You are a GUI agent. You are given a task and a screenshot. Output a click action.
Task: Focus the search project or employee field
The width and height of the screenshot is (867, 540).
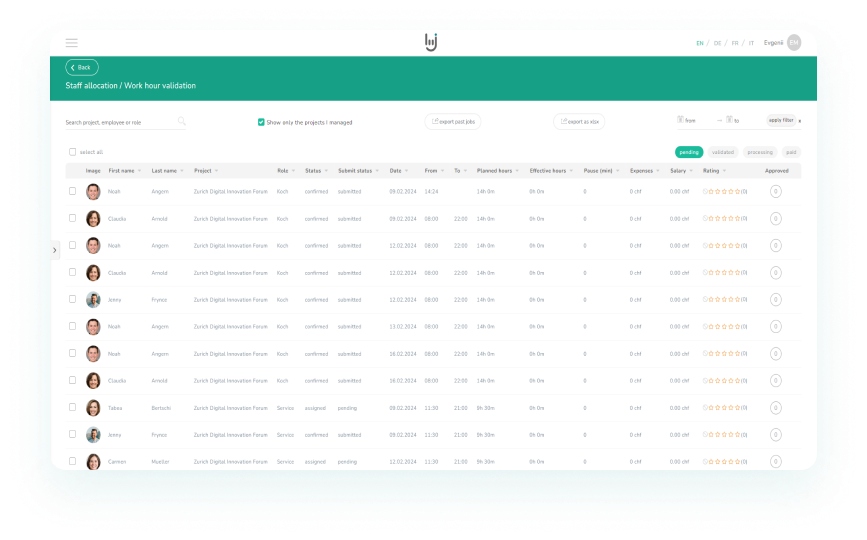click(x=121, y=122)
